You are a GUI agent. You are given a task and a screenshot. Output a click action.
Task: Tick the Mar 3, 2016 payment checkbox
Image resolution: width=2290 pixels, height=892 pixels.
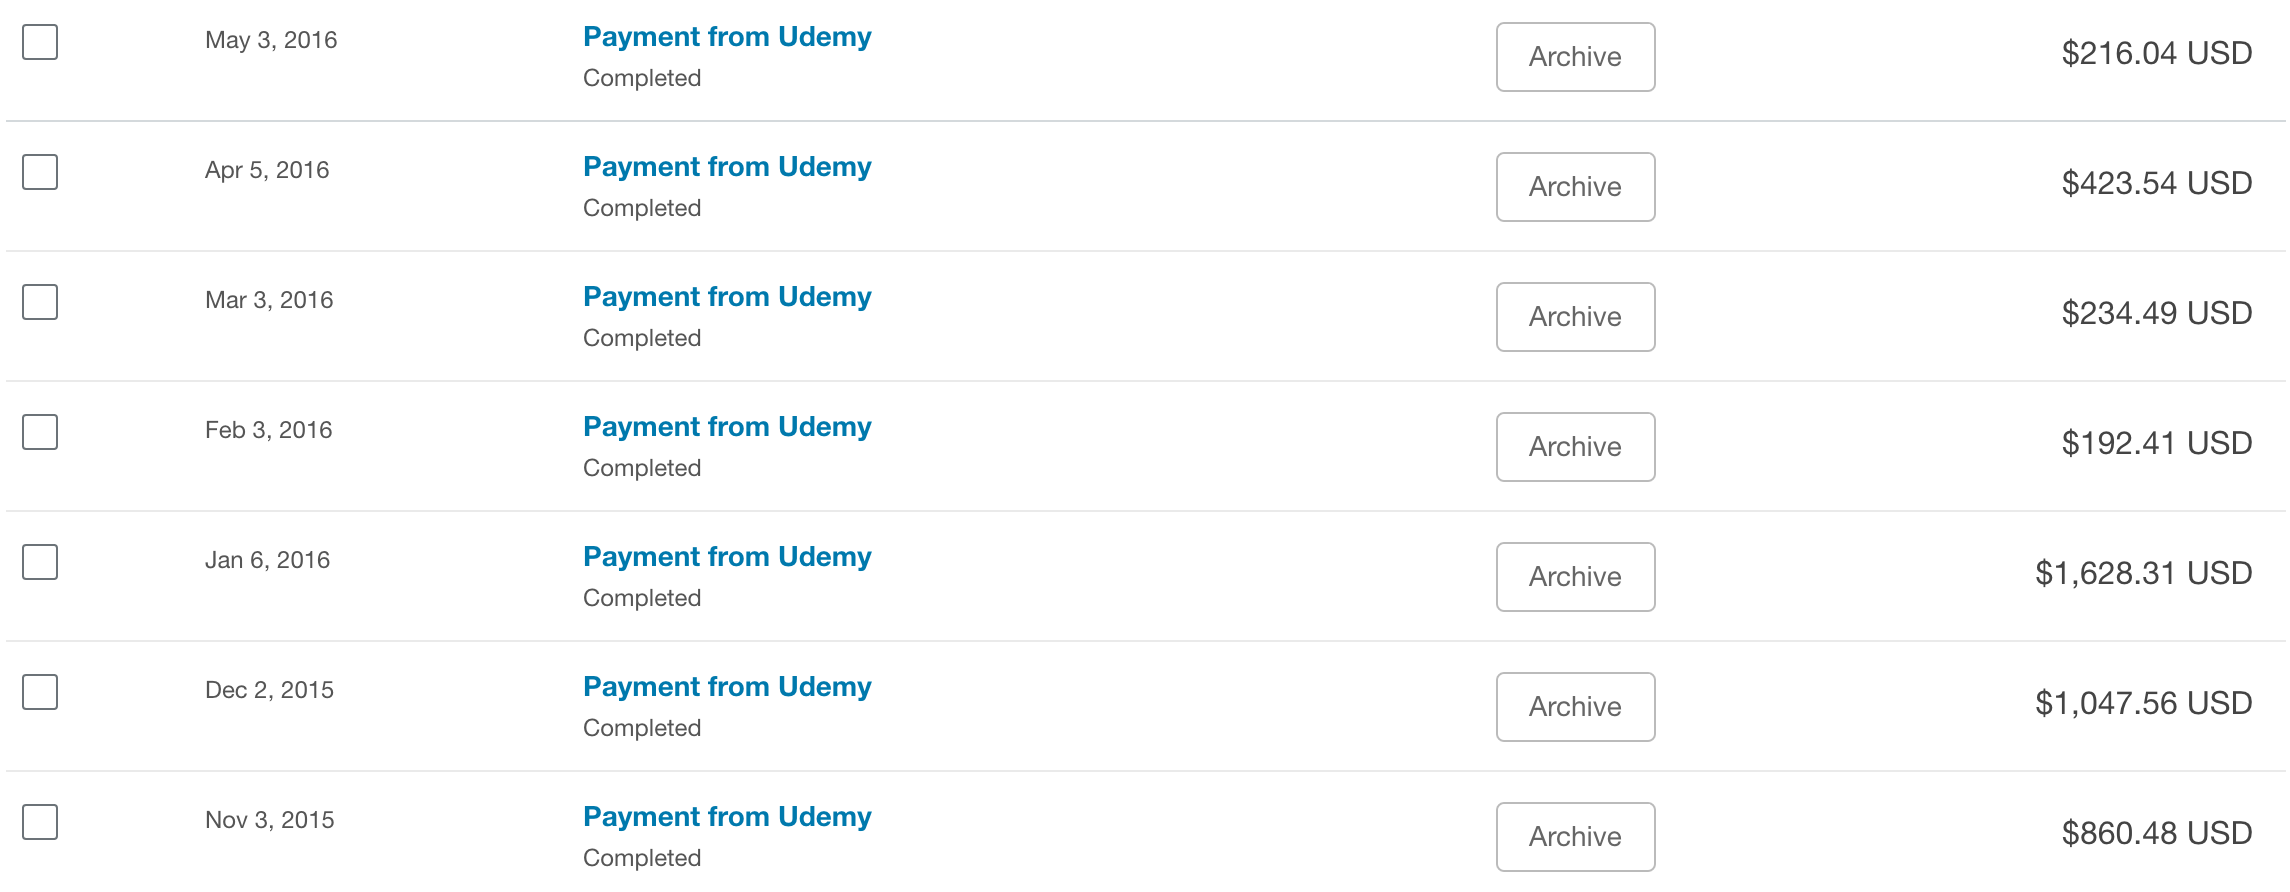click(40, 302)
